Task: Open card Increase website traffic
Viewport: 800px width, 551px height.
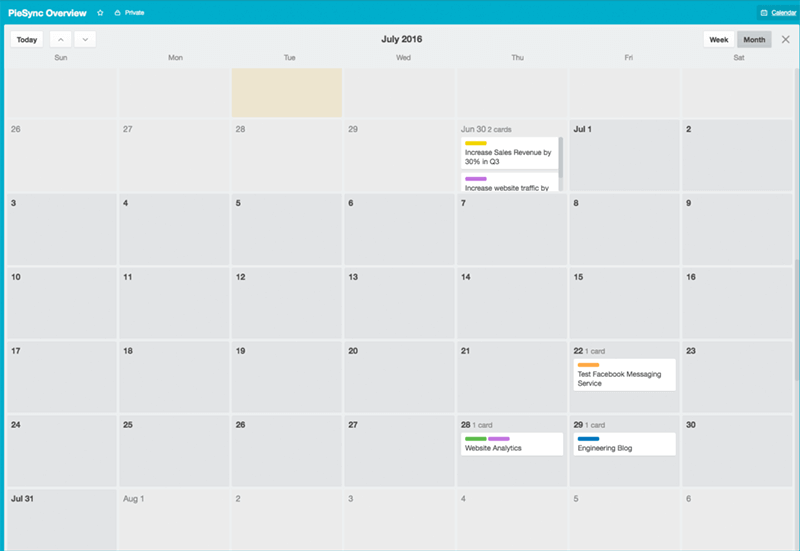Action: pos(509,182)
